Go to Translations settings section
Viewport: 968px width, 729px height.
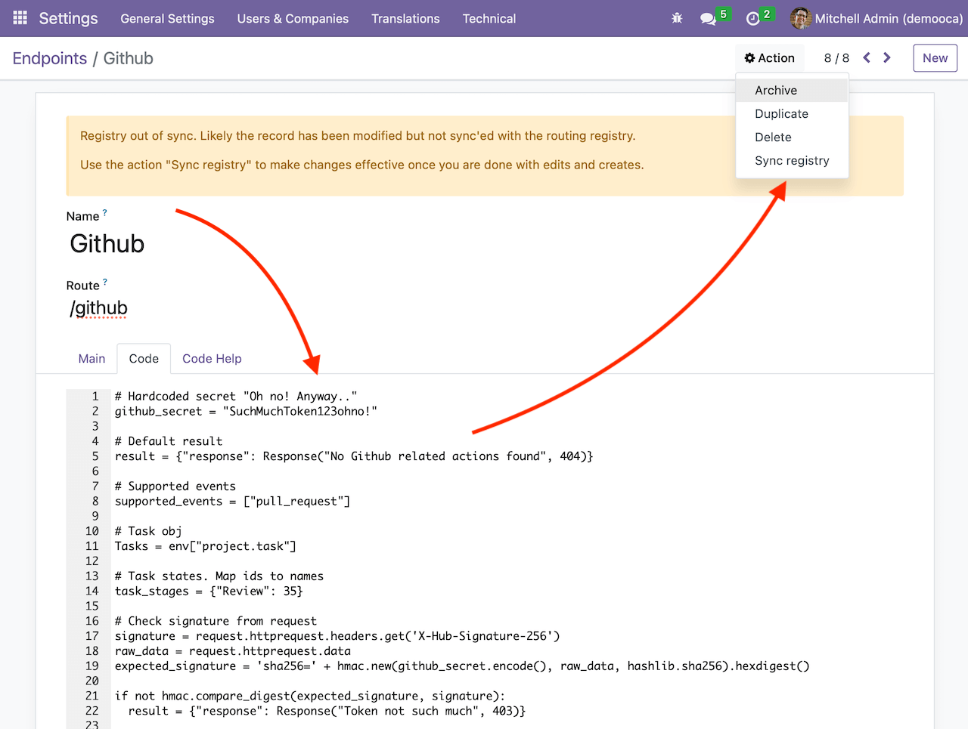click(x=405, y=18)
